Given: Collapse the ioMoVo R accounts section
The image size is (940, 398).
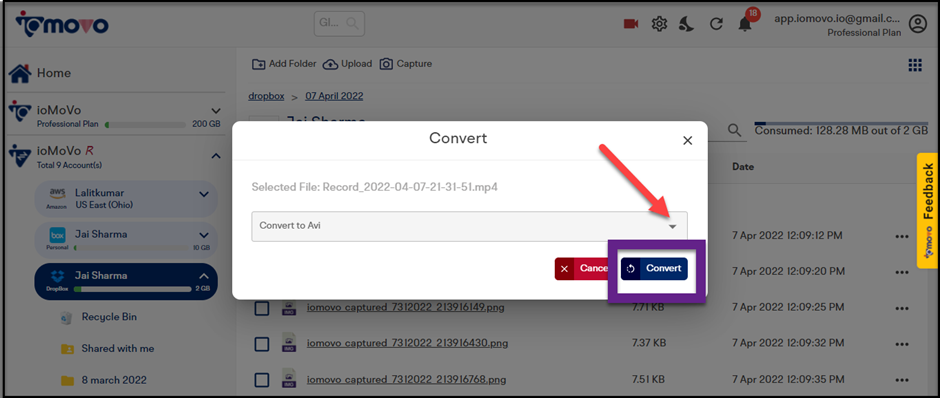Looking at the screenshot, I should 216,156.
